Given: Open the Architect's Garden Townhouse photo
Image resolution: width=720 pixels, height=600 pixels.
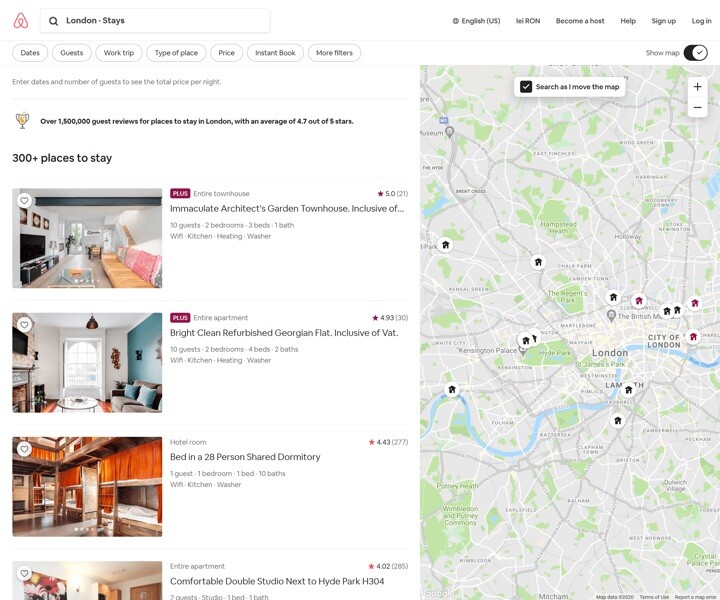Looking at the screenshot, I should [87, 238].
